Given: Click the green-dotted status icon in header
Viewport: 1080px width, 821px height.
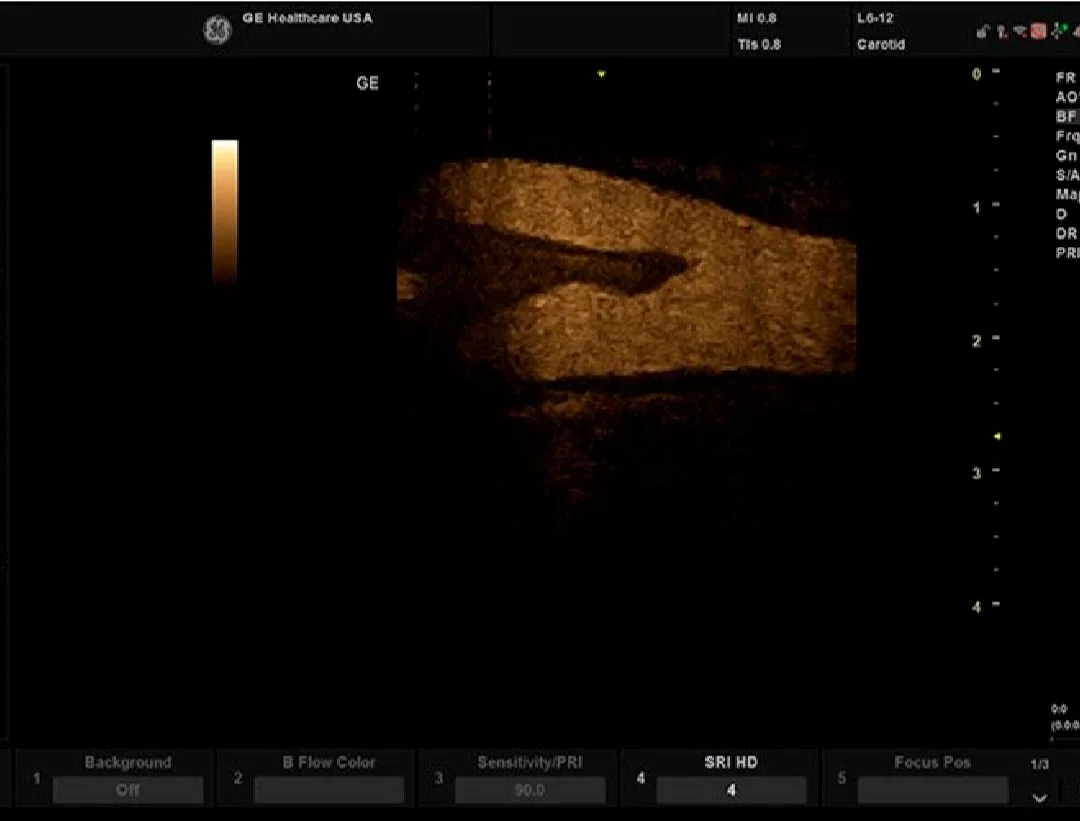Looking at the screenshot, I should [x=1059, y=30].
